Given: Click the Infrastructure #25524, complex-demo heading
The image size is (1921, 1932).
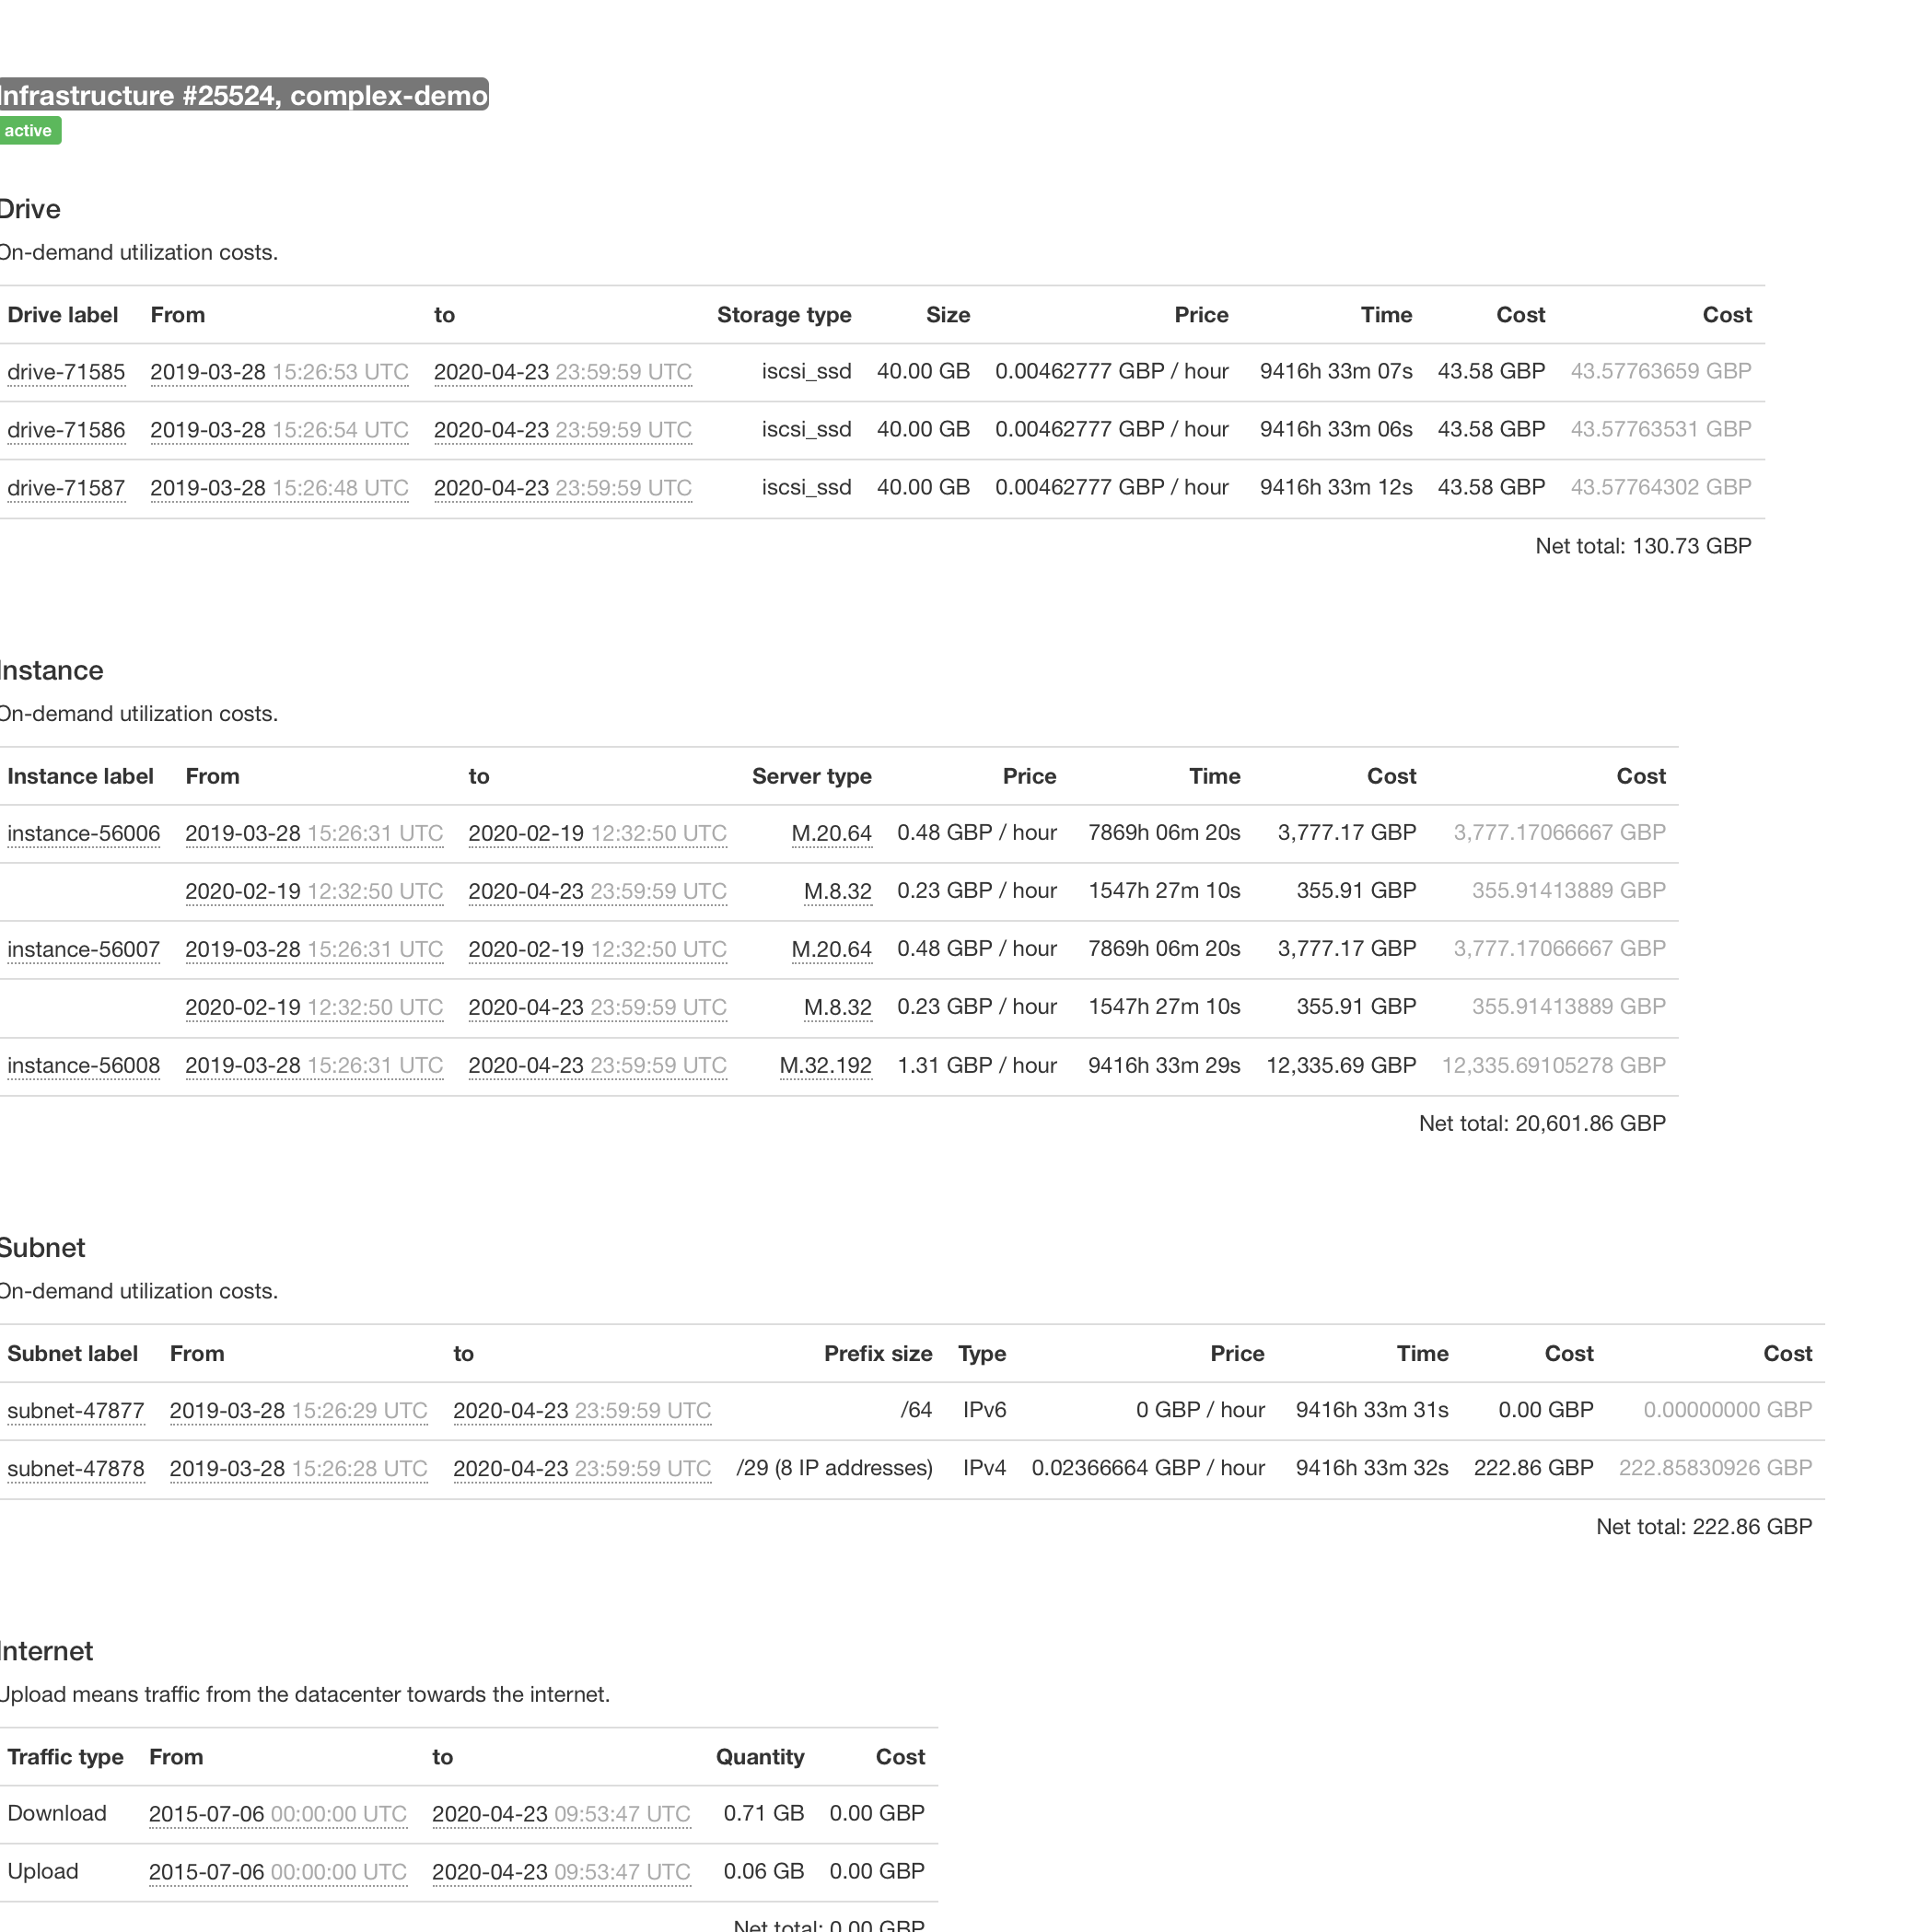Looking at the screenshot, I should pos(243,95).
